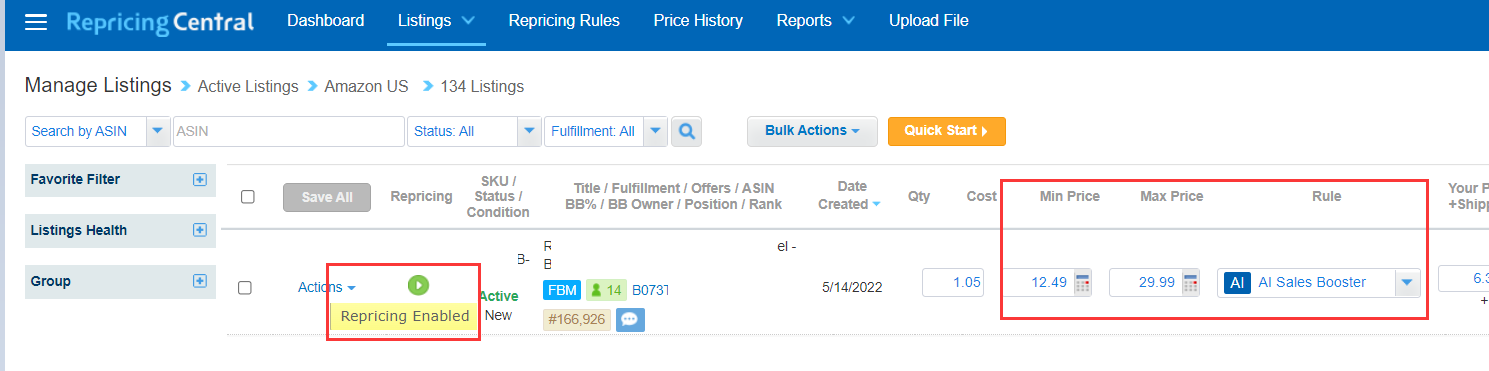Image resolution: width=1489 pixels, height=371 pixels.
Task: Open the Bulk Actions menu button
Action: [812, 131]
